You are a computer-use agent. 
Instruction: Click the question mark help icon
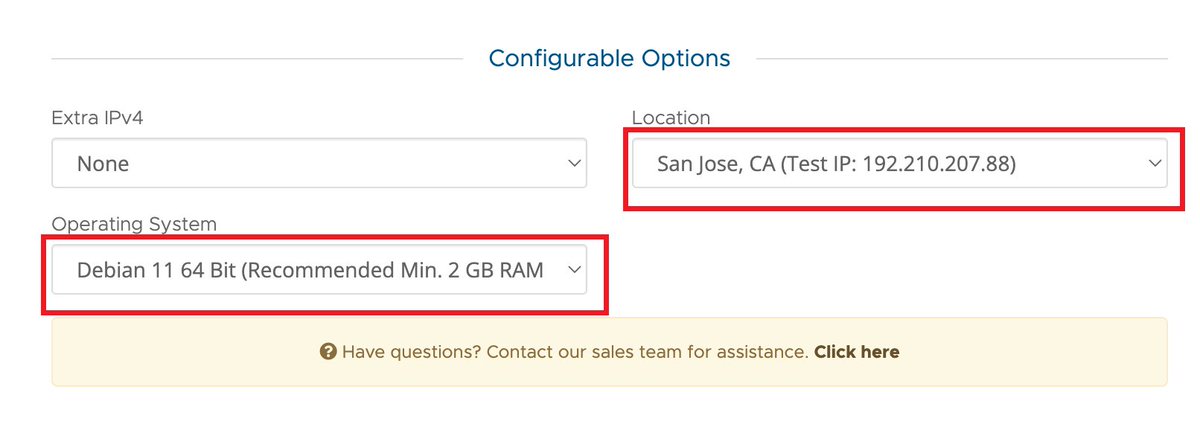pyautogui.click(x=327, y=352)
